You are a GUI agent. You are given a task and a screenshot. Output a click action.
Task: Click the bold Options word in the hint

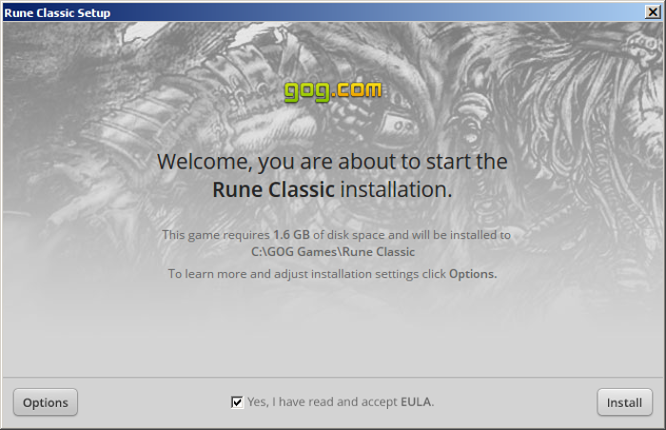473,274
